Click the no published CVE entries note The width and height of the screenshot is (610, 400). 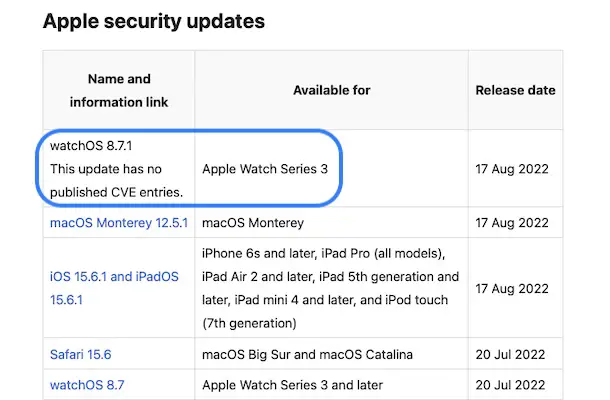(116, 180)
